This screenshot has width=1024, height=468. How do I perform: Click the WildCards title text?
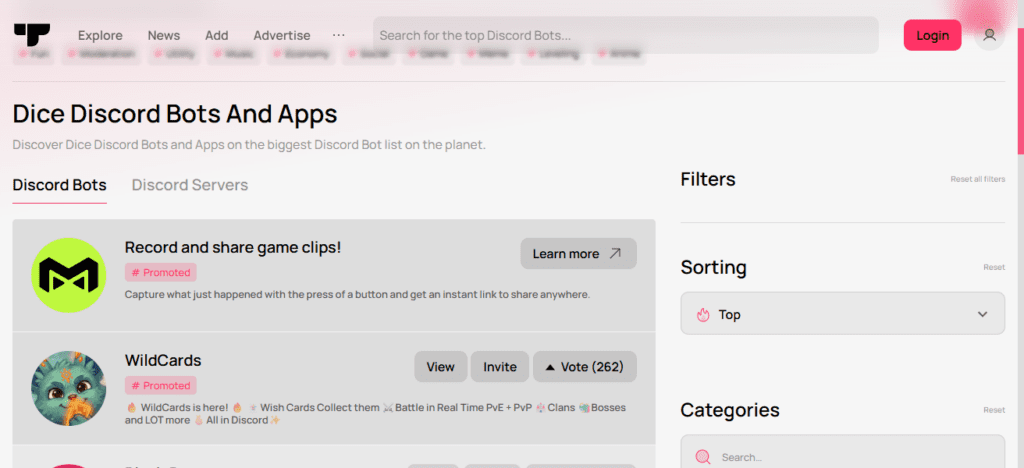pos(163,360)
